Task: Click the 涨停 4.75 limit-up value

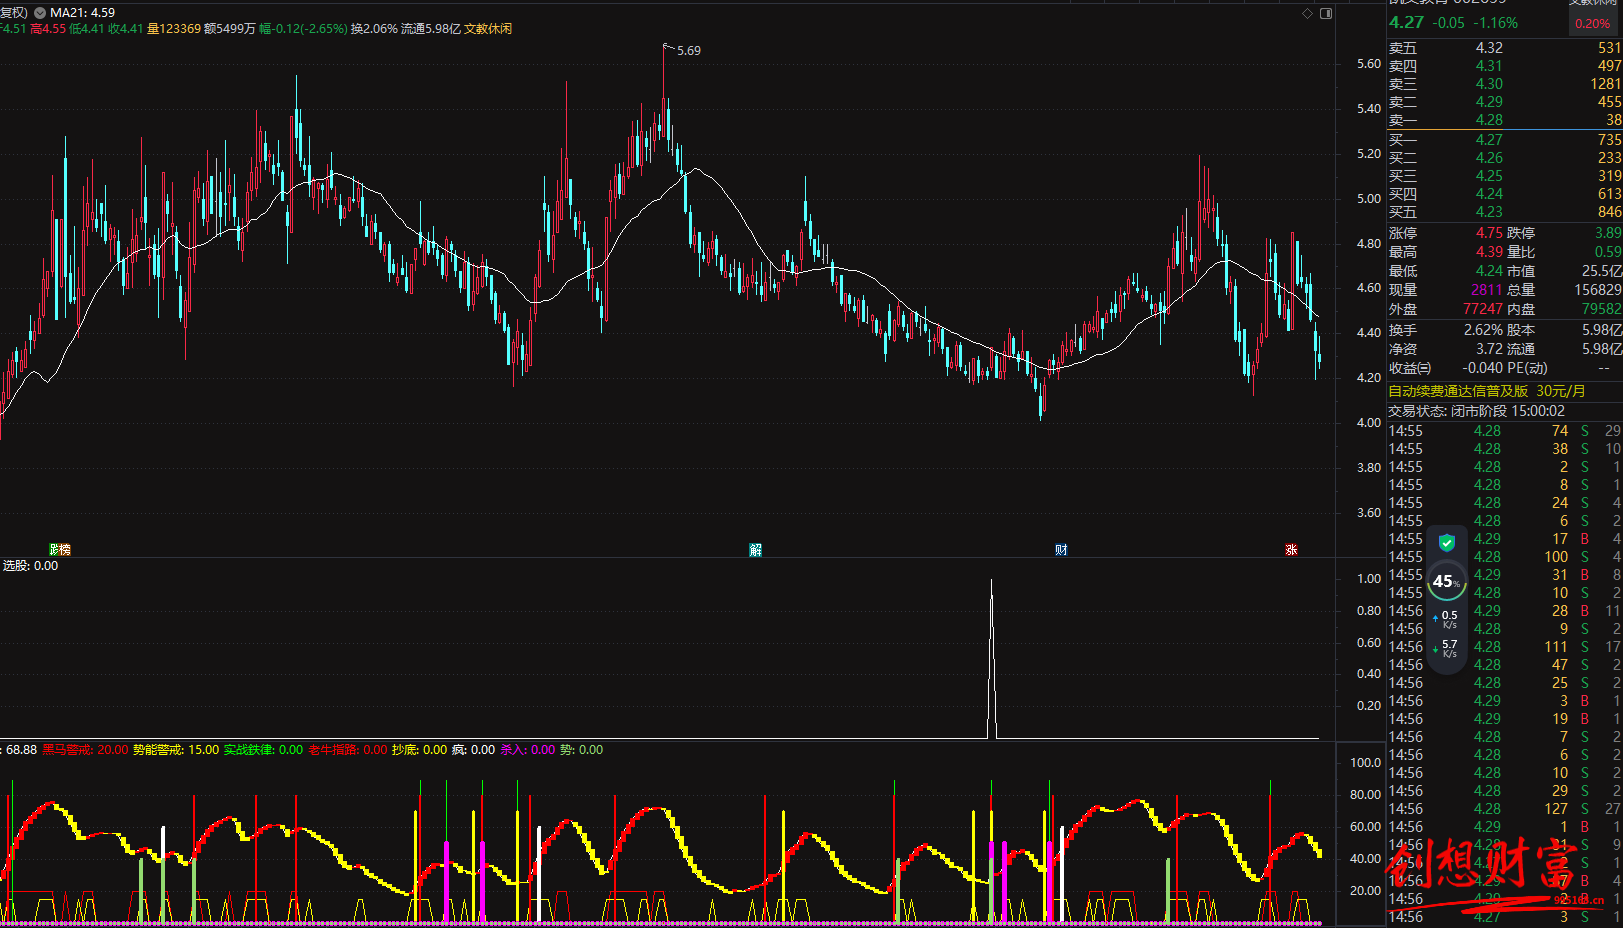Action: coord(1489,233)
